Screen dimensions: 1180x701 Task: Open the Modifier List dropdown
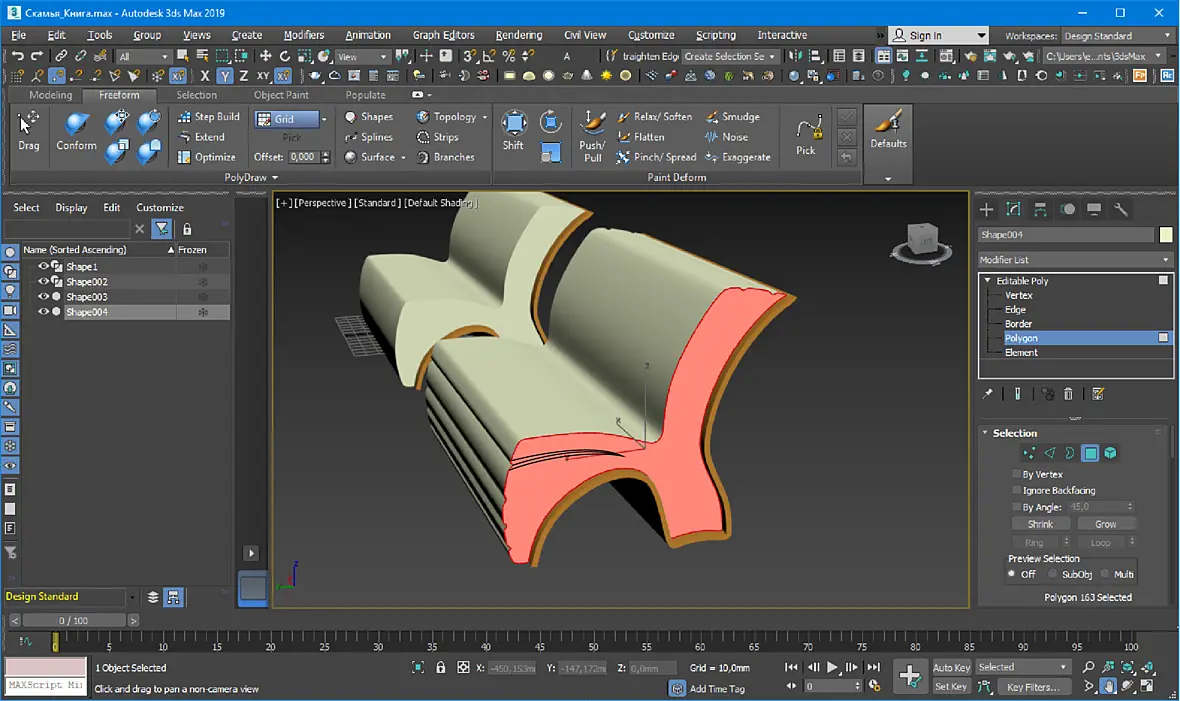[1075, 260]
